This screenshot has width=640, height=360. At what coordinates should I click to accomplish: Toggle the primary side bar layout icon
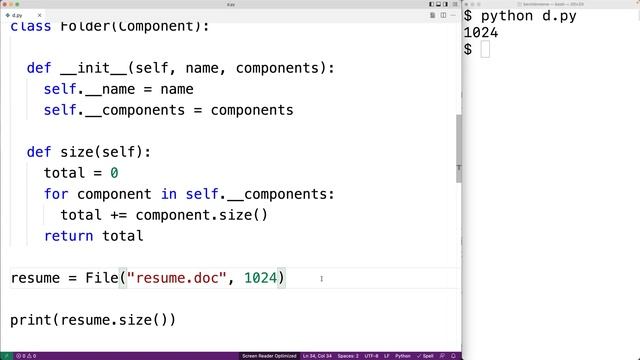pos(431,4)
